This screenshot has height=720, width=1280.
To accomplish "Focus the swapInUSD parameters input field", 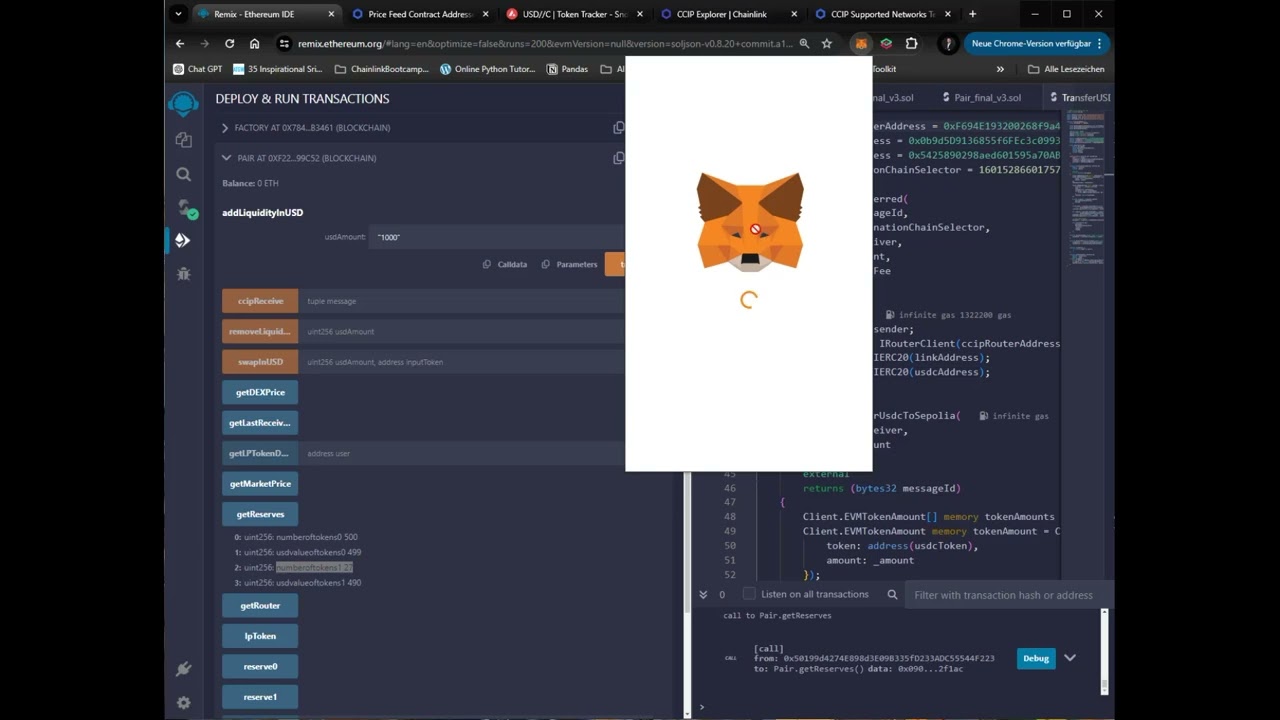I will point(462,362).
